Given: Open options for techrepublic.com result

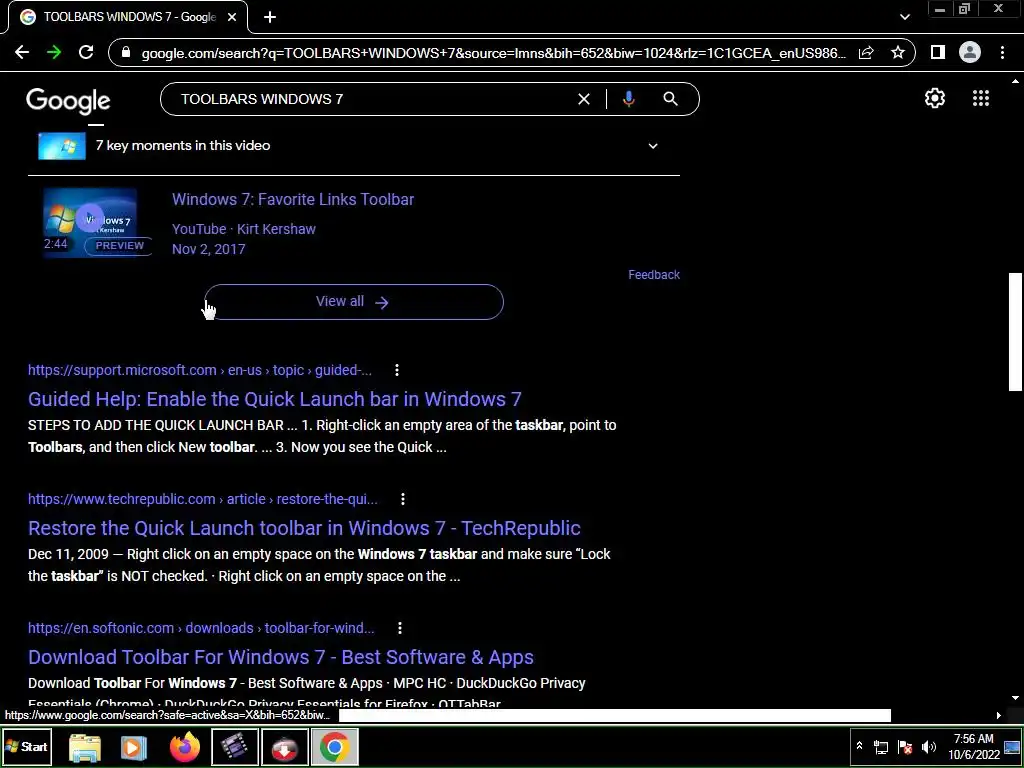Looking at the screenshot, I should [x=402, y=499].
